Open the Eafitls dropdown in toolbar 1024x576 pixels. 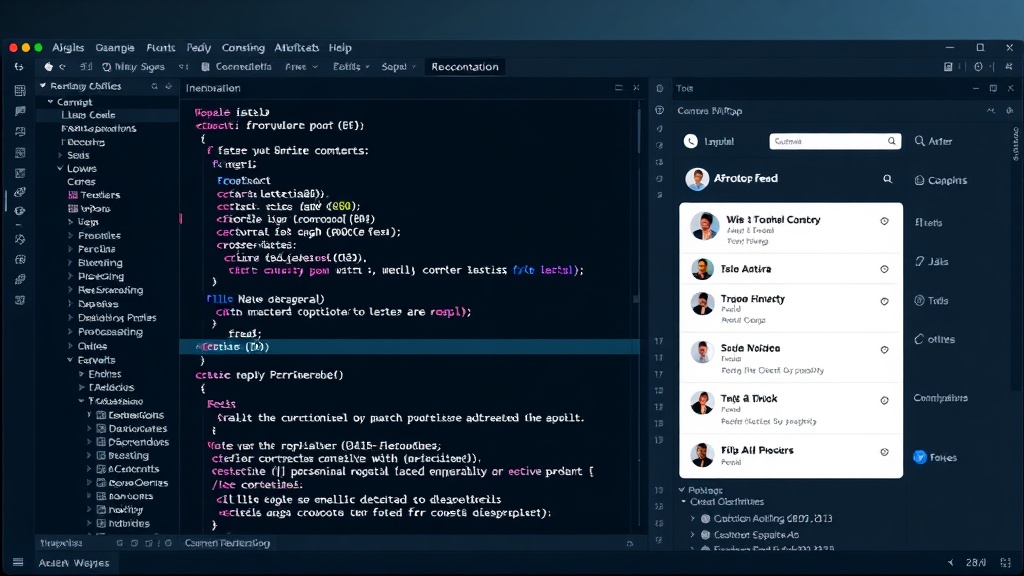click(x=351, y=67)
